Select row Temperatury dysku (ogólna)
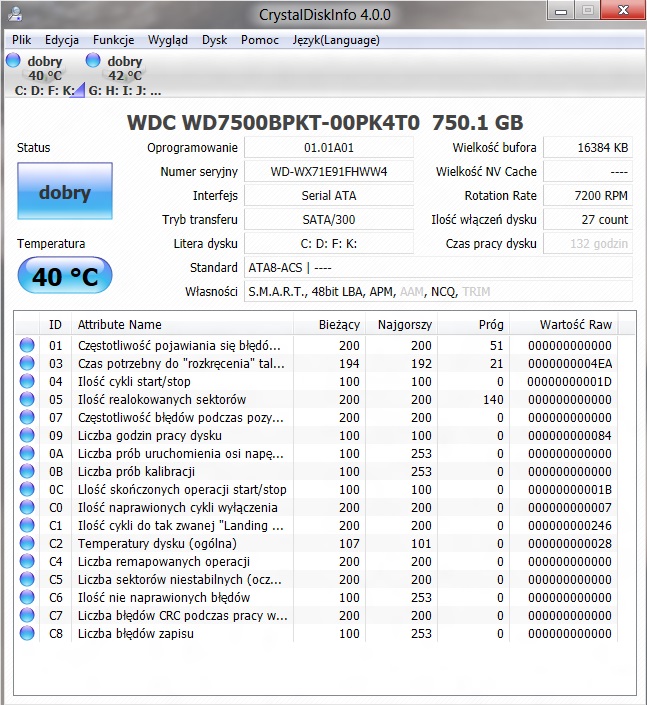 pyautogui.click(x=317, y=543)
